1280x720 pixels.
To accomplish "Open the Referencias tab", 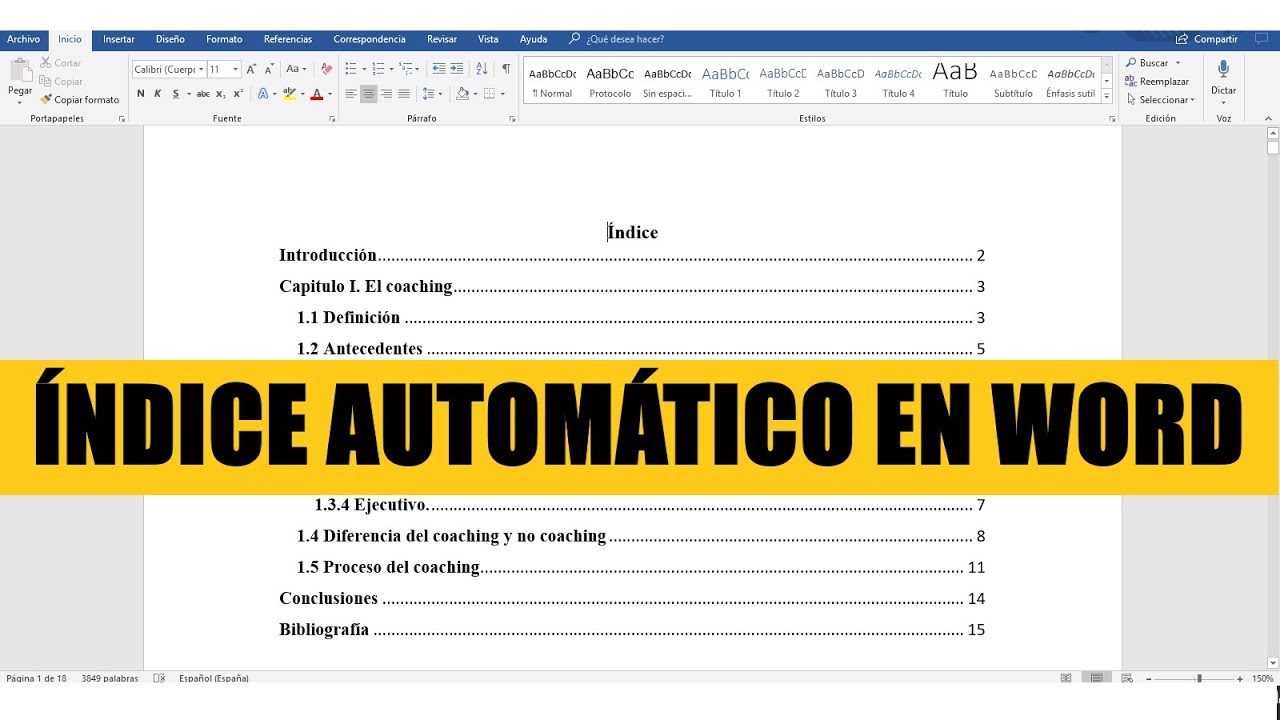I will pos(288,39).
